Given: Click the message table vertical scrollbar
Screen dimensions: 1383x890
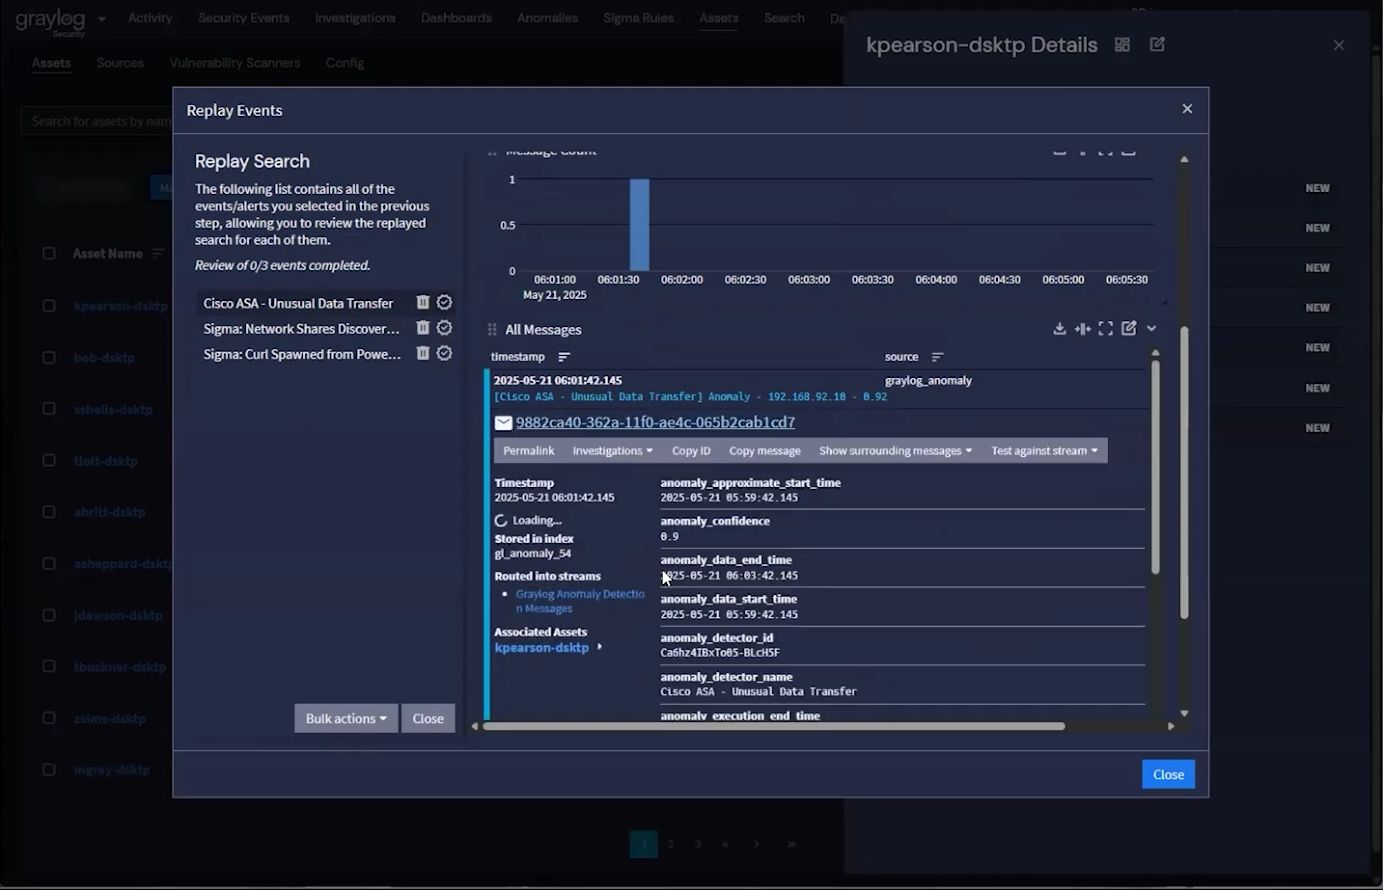Looking at the screenshot, I should (1155, 466).
